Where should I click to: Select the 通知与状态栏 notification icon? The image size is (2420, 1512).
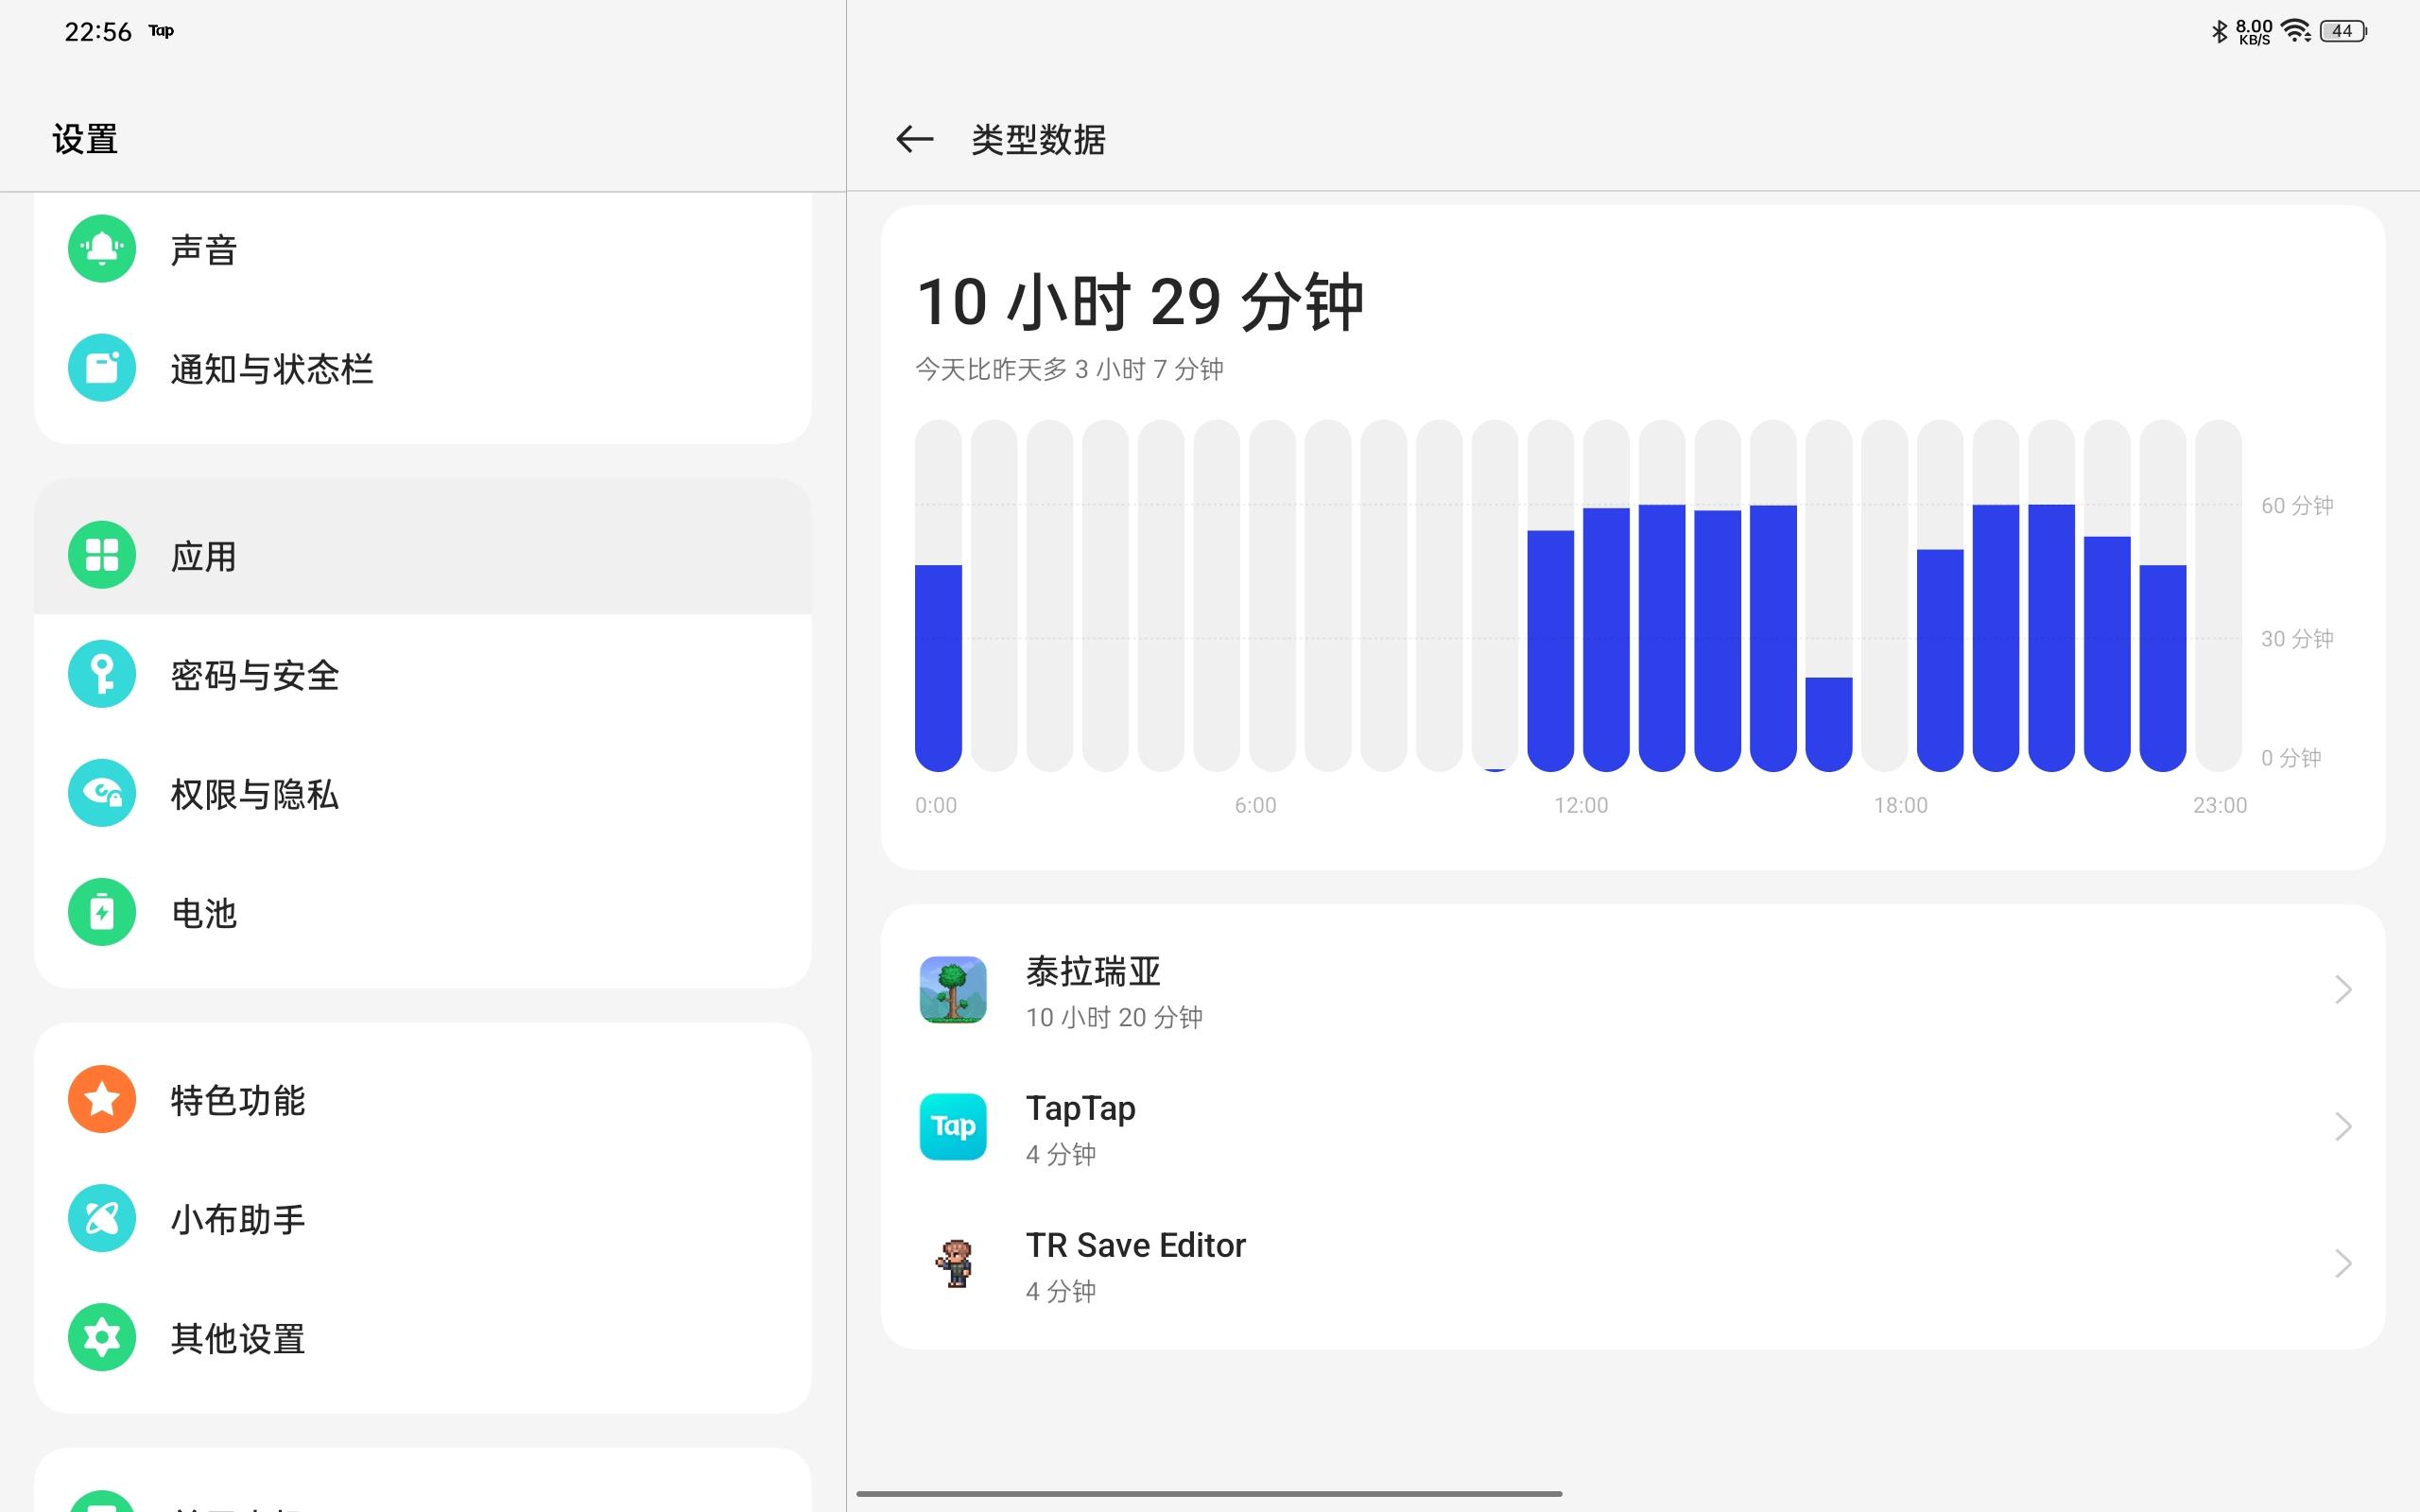point(101,368)
